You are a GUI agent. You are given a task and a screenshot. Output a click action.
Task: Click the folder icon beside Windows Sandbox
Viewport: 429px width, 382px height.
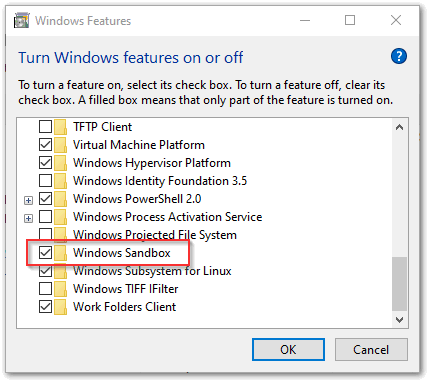60,253
